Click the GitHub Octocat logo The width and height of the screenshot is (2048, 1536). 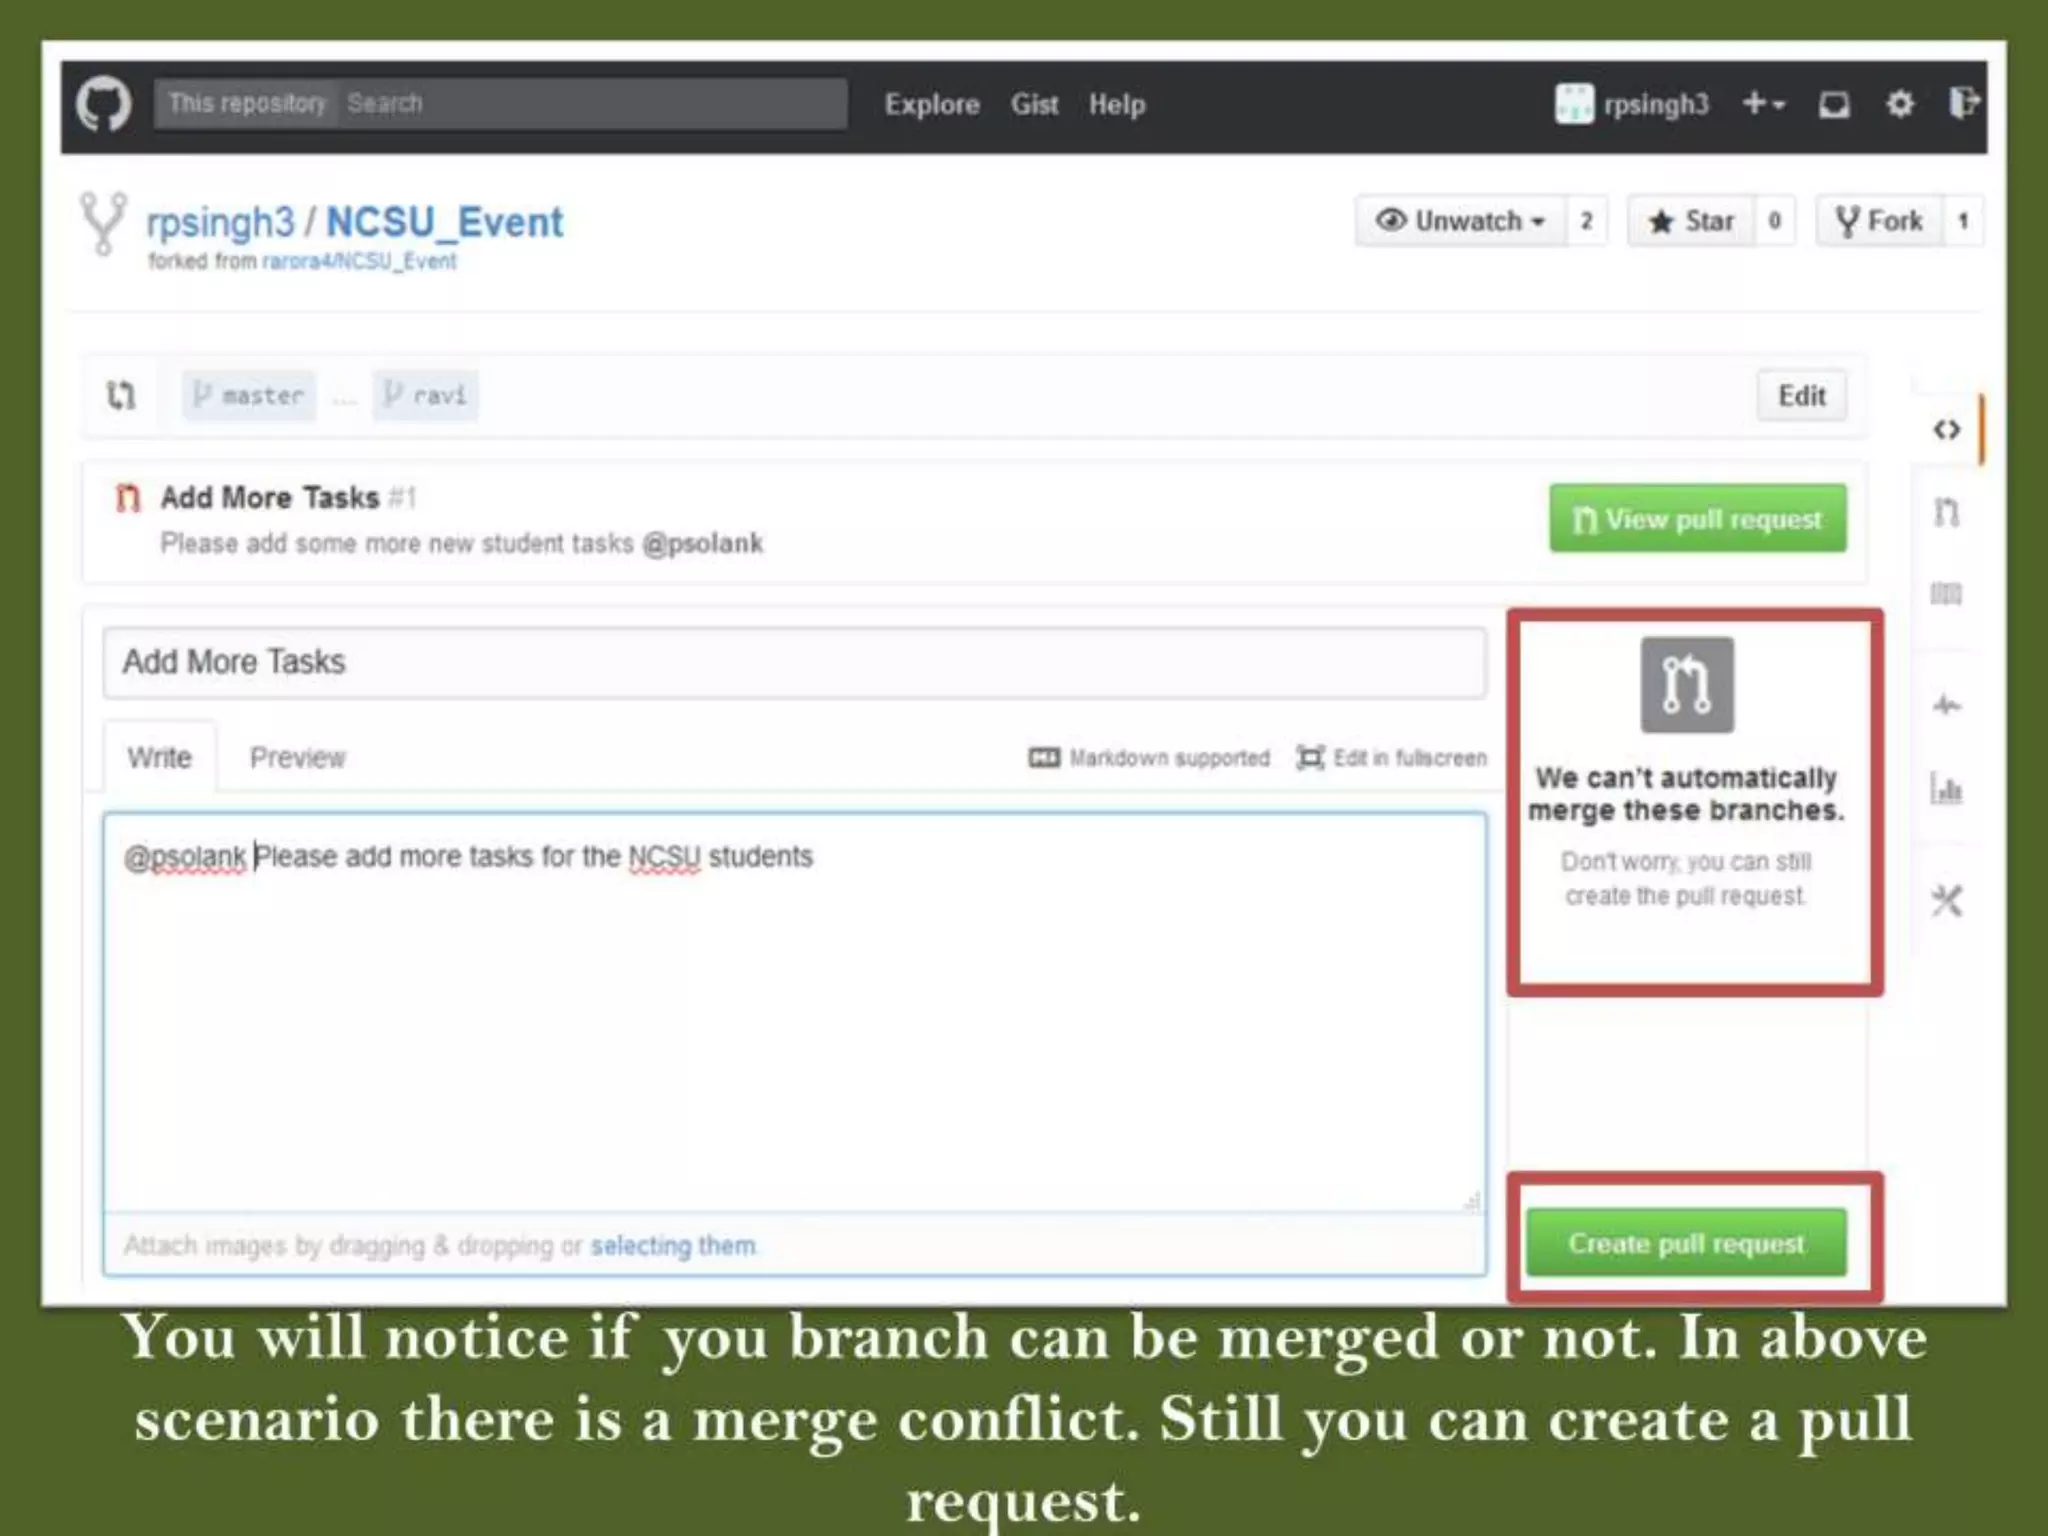pos(104,104)
